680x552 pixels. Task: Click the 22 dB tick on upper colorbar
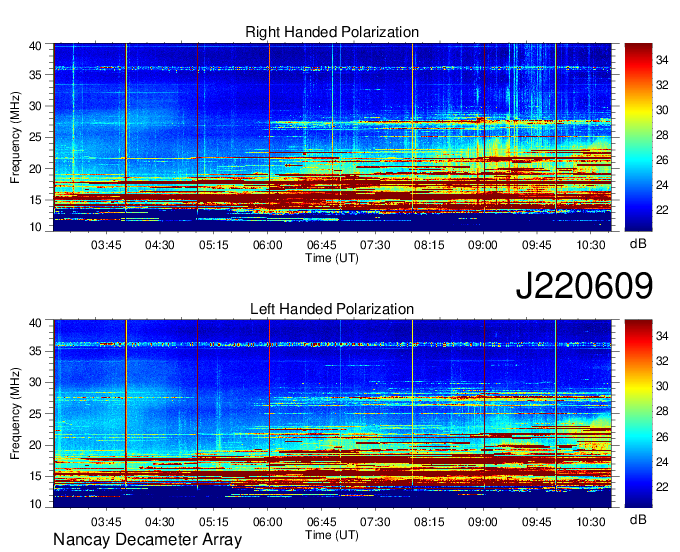pyautogui.click(x=662, y=210)
